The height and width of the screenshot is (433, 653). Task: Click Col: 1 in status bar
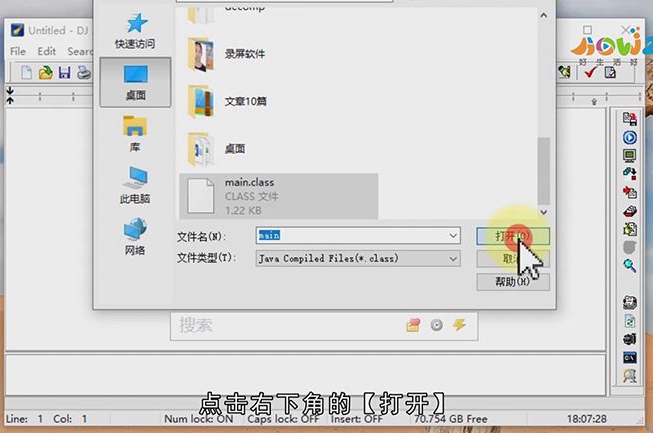coord(70,418)
